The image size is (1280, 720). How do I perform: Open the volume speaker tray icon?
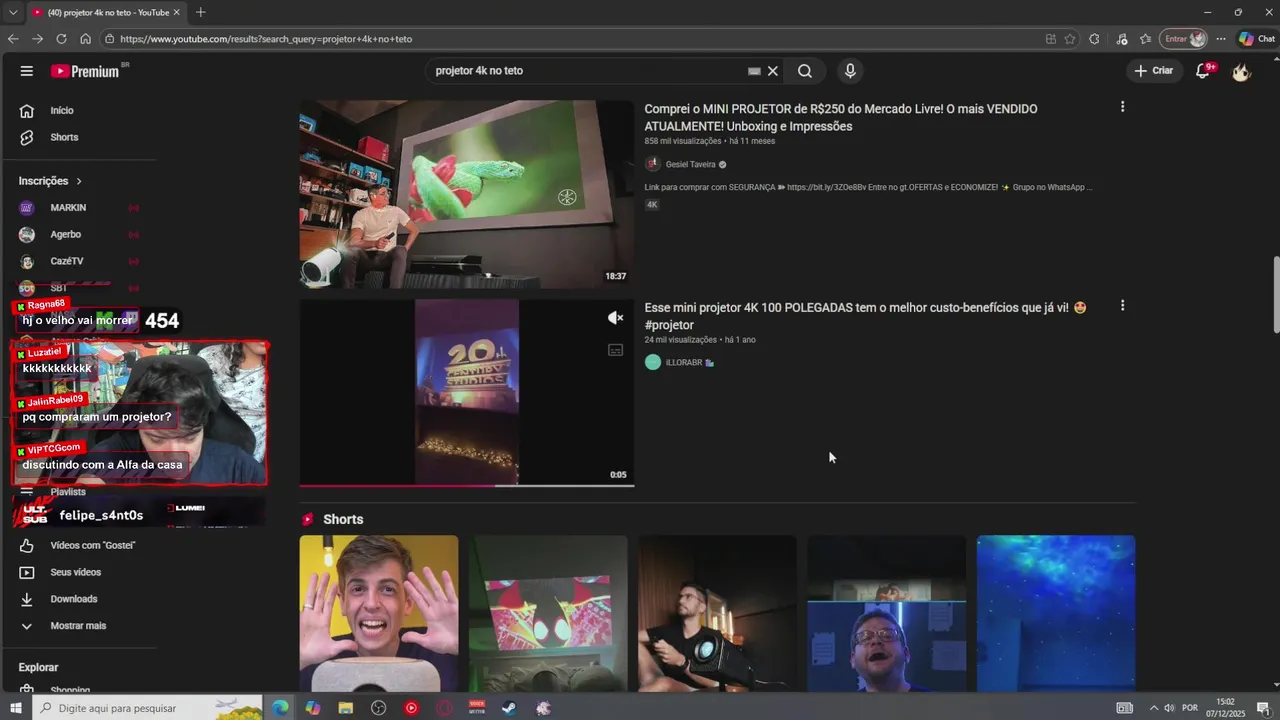pos(1169,708)
